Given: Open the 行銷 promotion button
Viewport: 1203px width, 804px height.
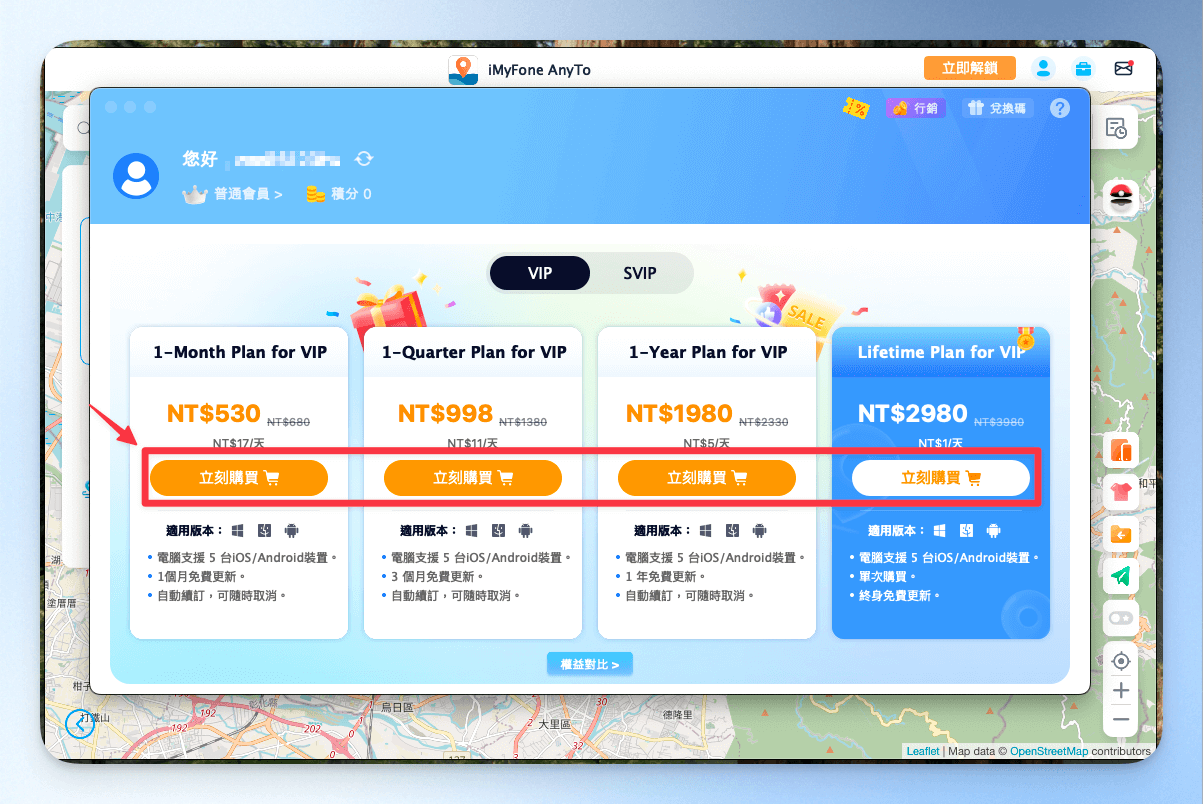Looking at the screenshot, I should [916, 108].
